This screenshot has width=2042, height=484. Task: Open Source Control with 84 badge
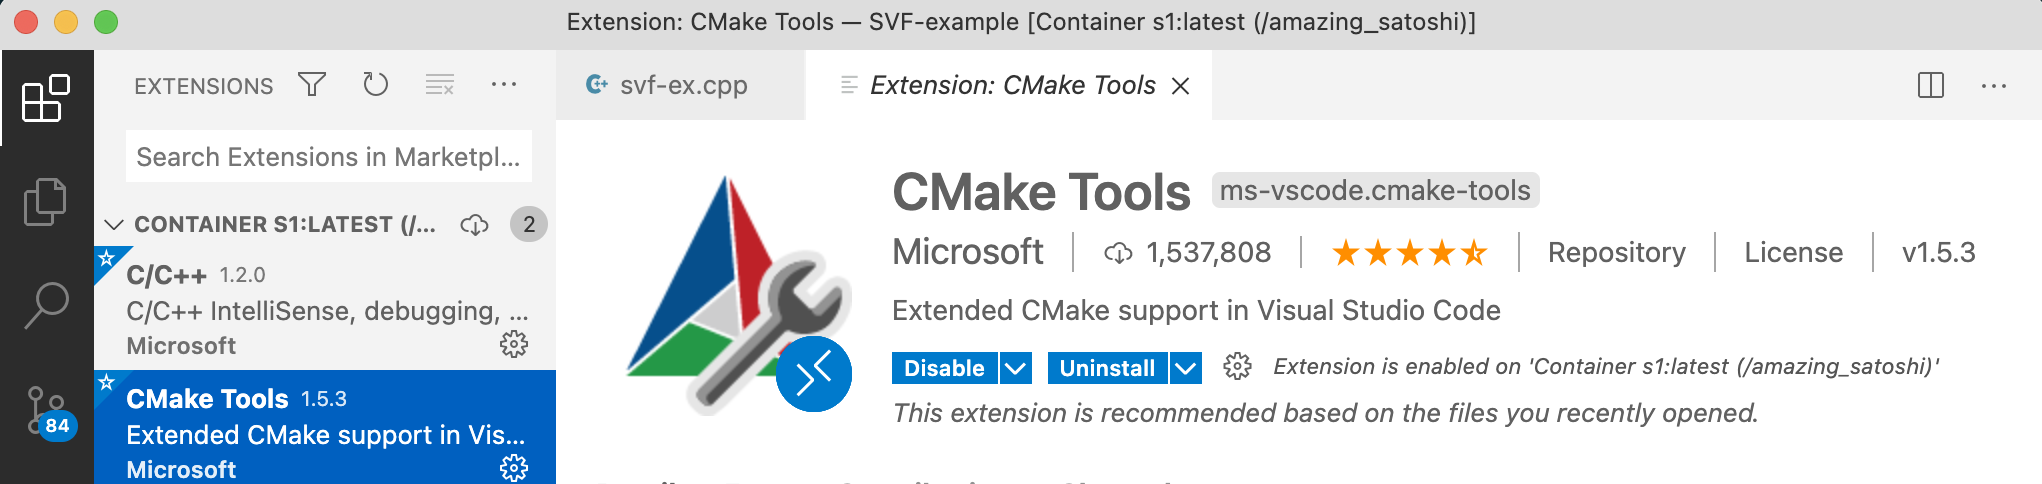(x=48, y=412)
